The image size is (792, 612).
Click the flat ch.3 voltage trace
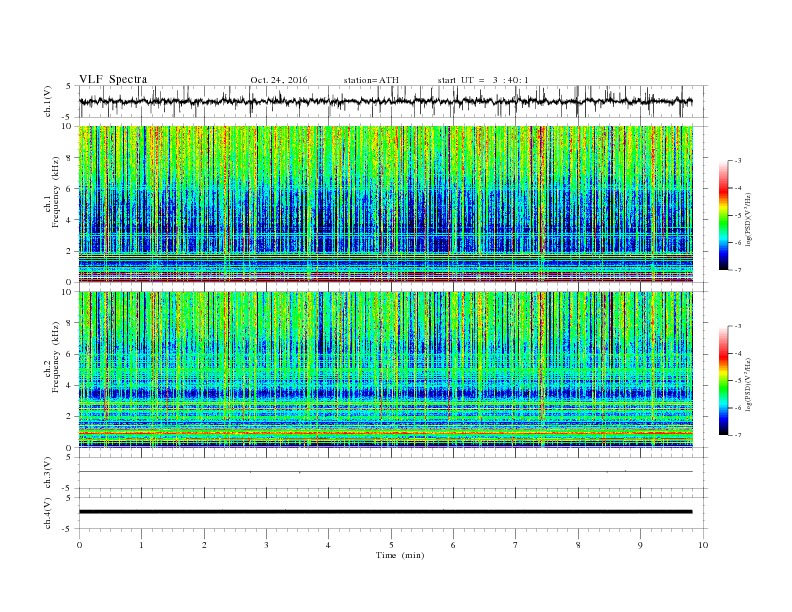pyautogui.click(x=385, y=472)
